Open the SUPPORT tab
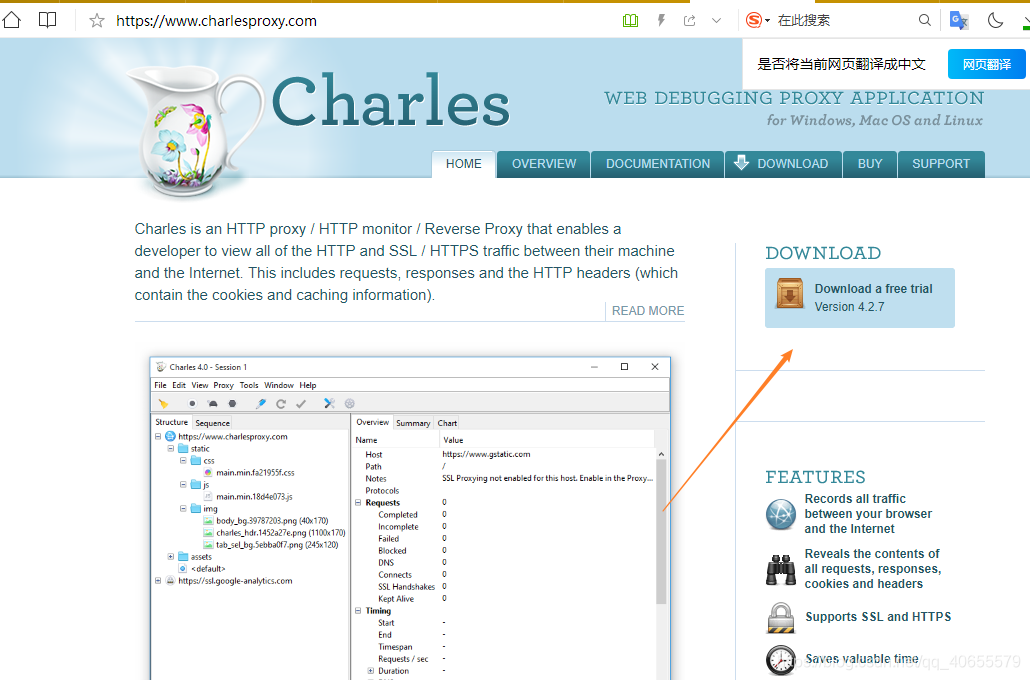This screenshot has height=680, width=1030. click(941, 164)
